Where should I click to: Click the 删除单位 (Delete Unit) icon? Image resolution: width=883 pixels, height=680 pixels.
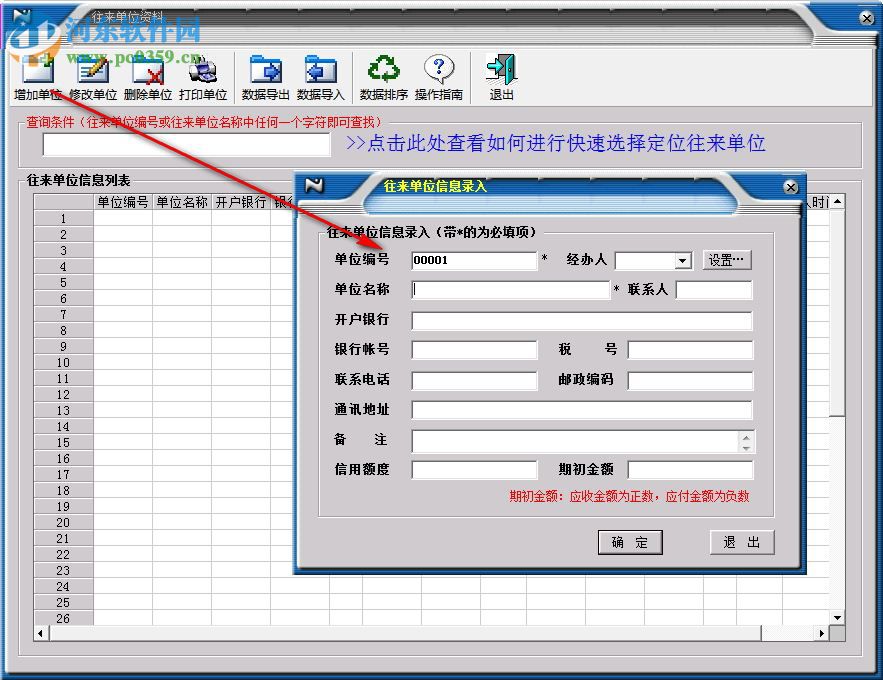point(148,75)
